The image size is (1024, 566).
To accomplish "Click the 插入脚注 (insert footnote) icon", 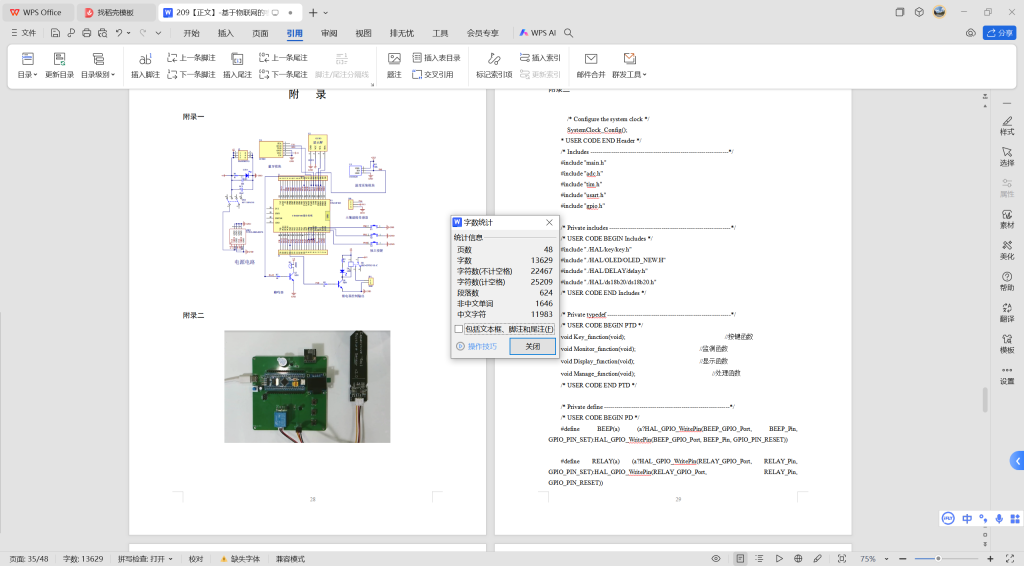I will tap(145, 60).
